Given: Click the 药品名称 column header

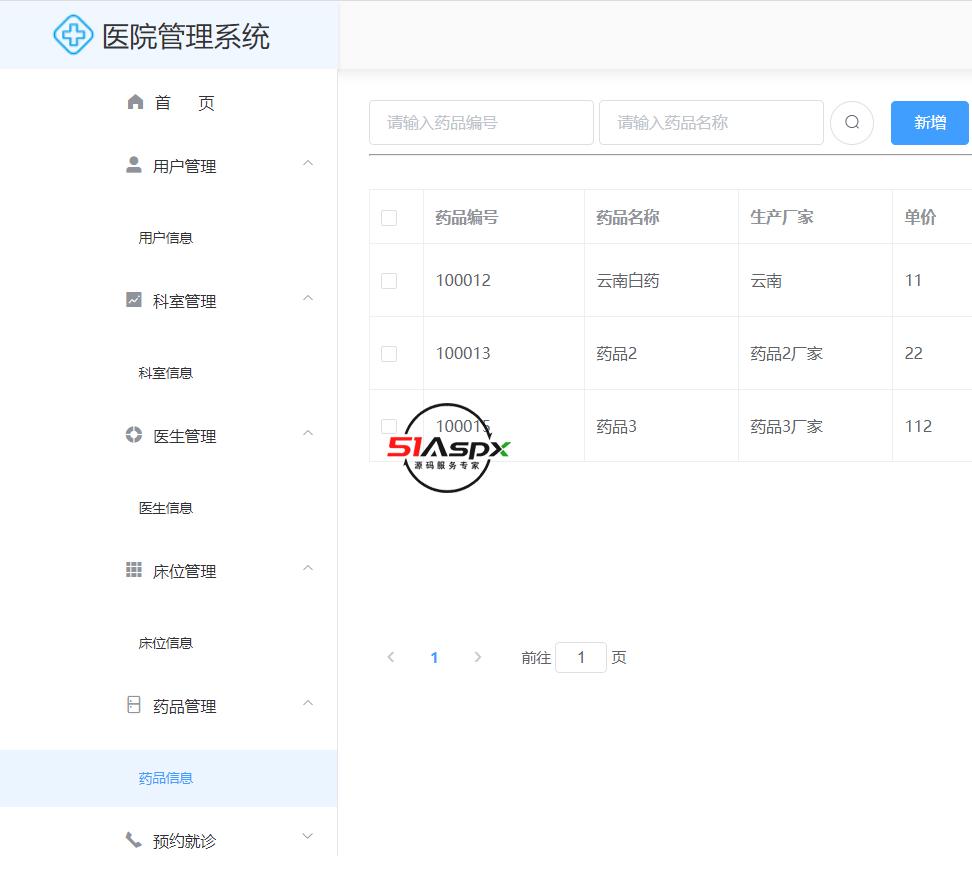Looking at the screenshot, I should point(628,218).
